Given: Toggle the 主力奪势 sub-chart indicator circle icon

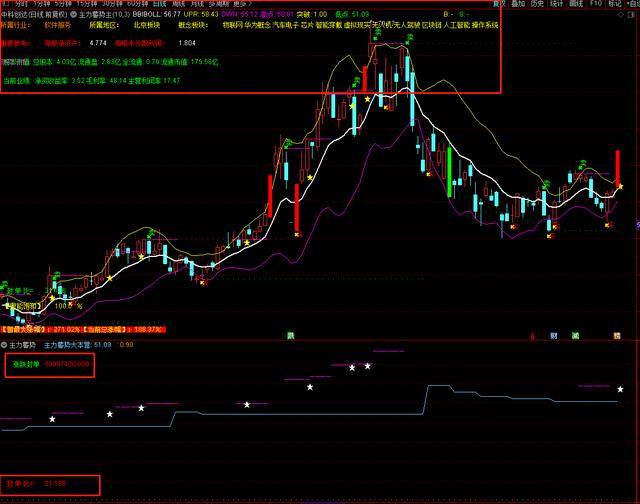Looking at the screenshot, I should coord(6,345).
